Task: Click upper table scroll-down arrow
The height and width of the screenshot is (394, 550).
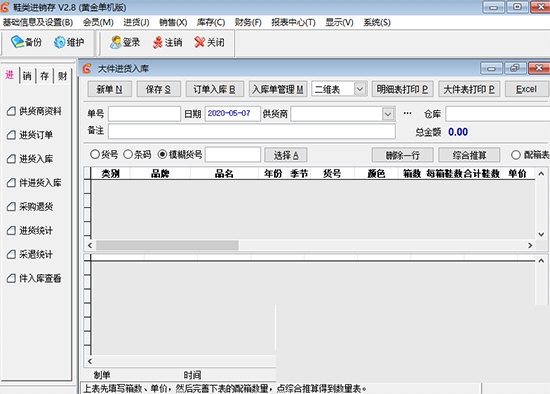Action: [541, 234]
